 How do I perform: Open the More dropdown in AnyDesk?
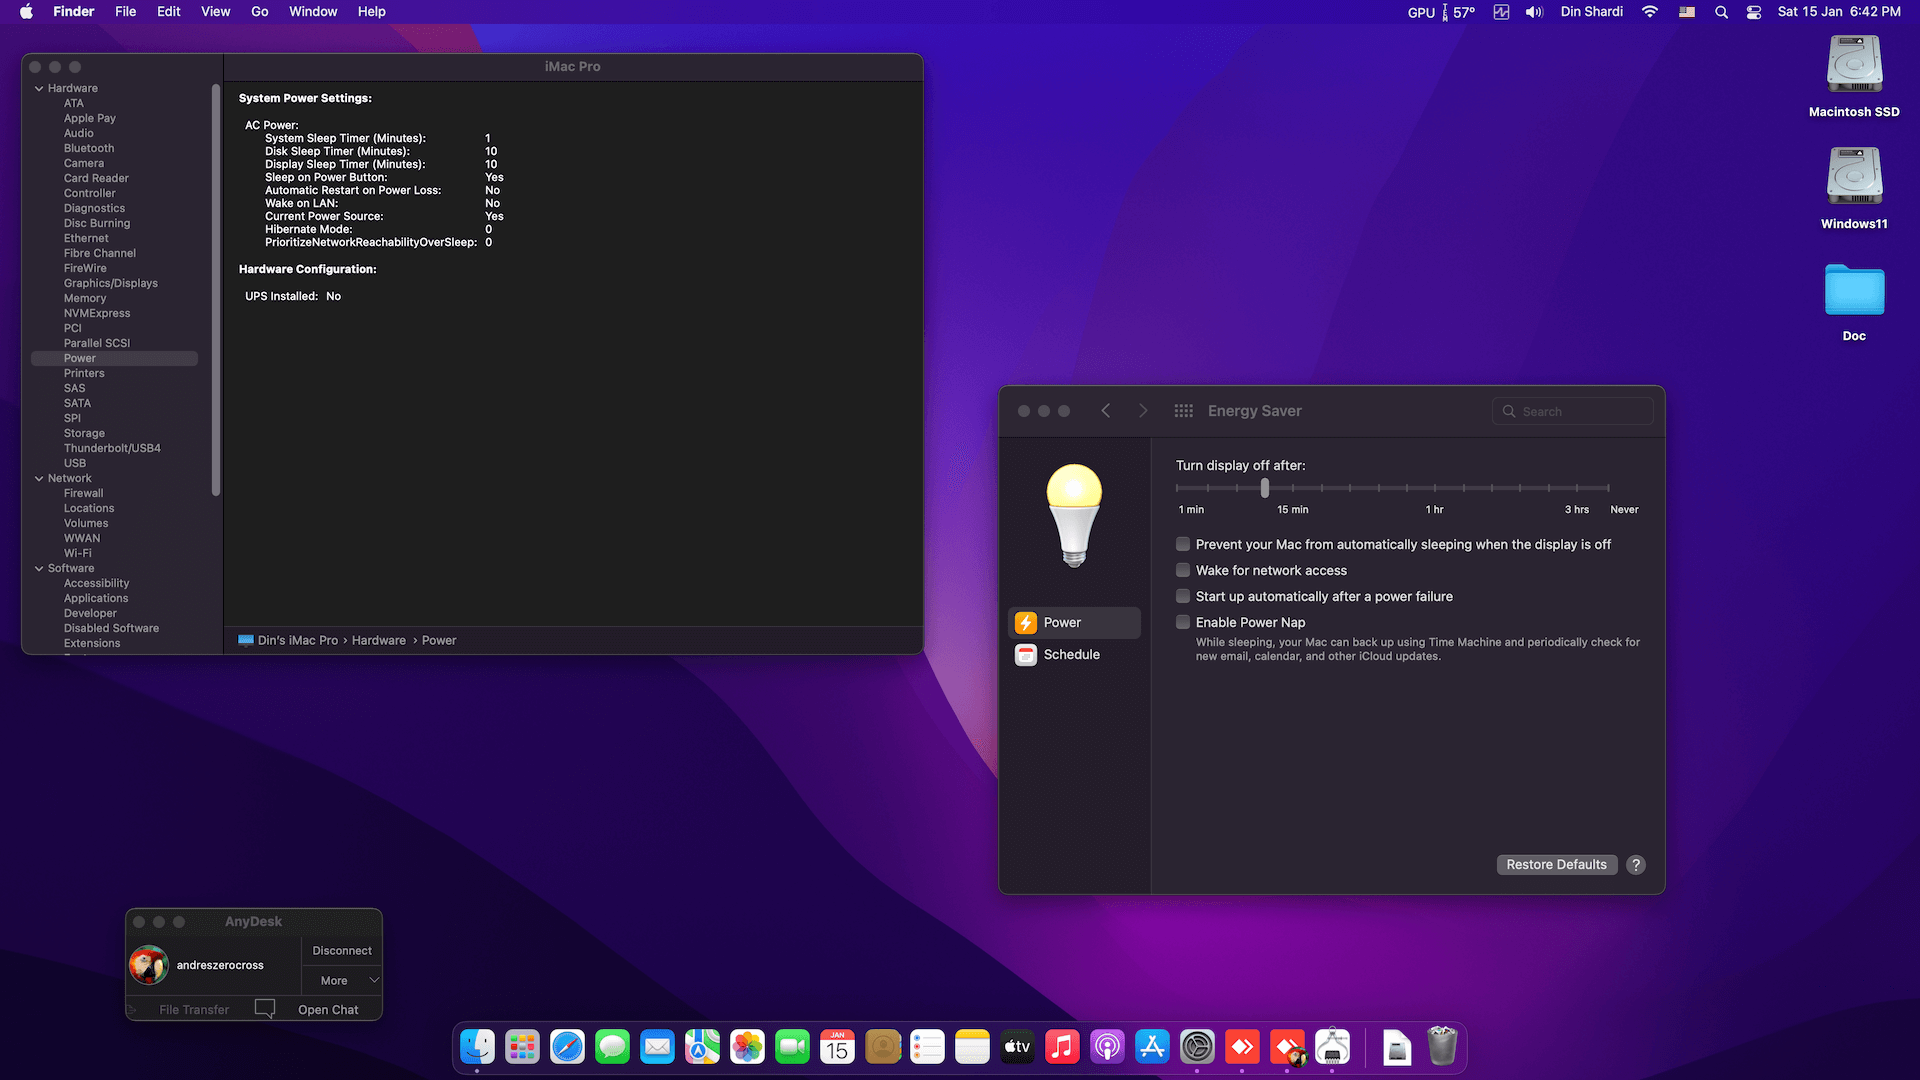tap(342, 981)
